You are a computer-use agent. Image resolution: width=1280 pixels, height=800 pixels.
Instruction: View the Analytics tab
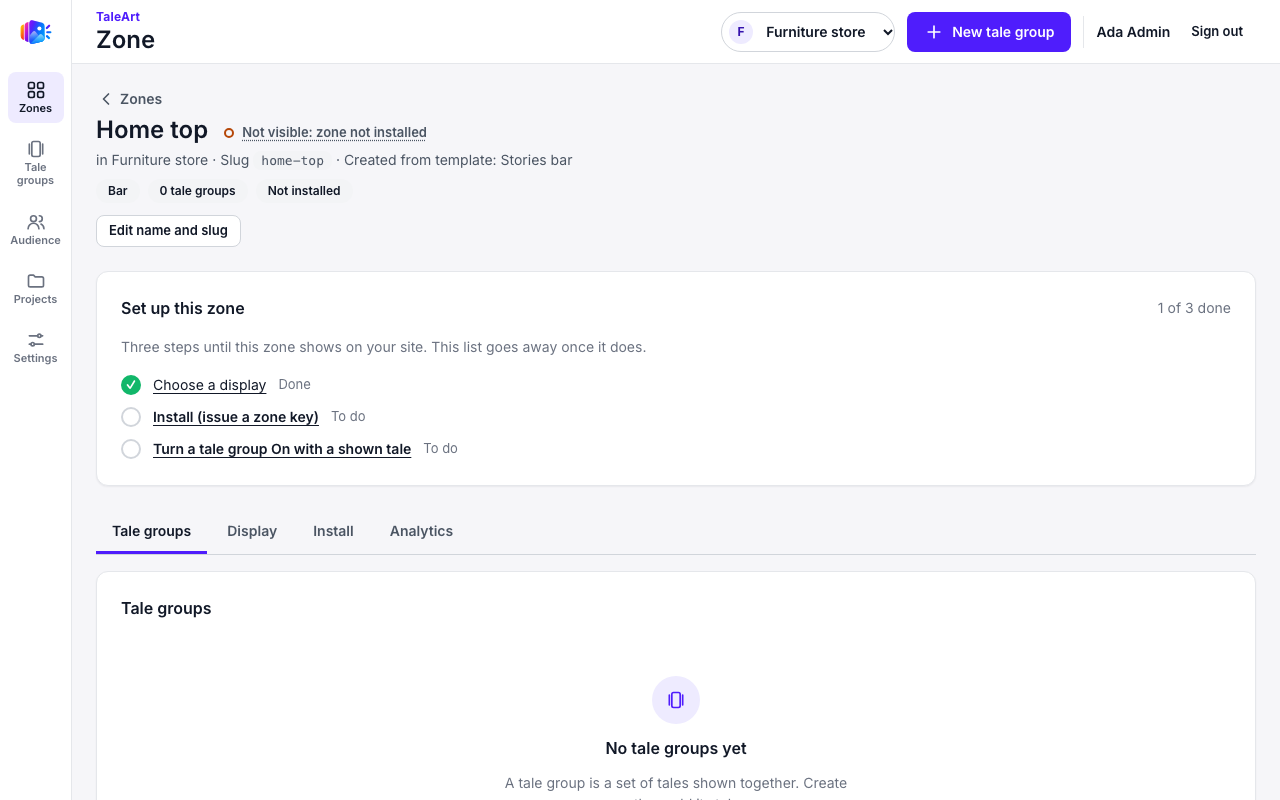coord(421,531)
